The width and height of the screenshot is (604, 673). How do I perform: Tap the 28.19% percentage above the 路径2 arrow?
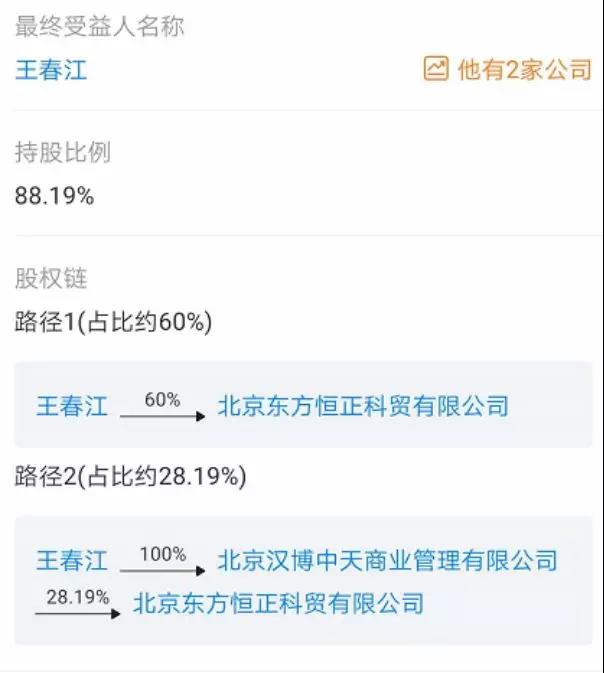(77, 597)
